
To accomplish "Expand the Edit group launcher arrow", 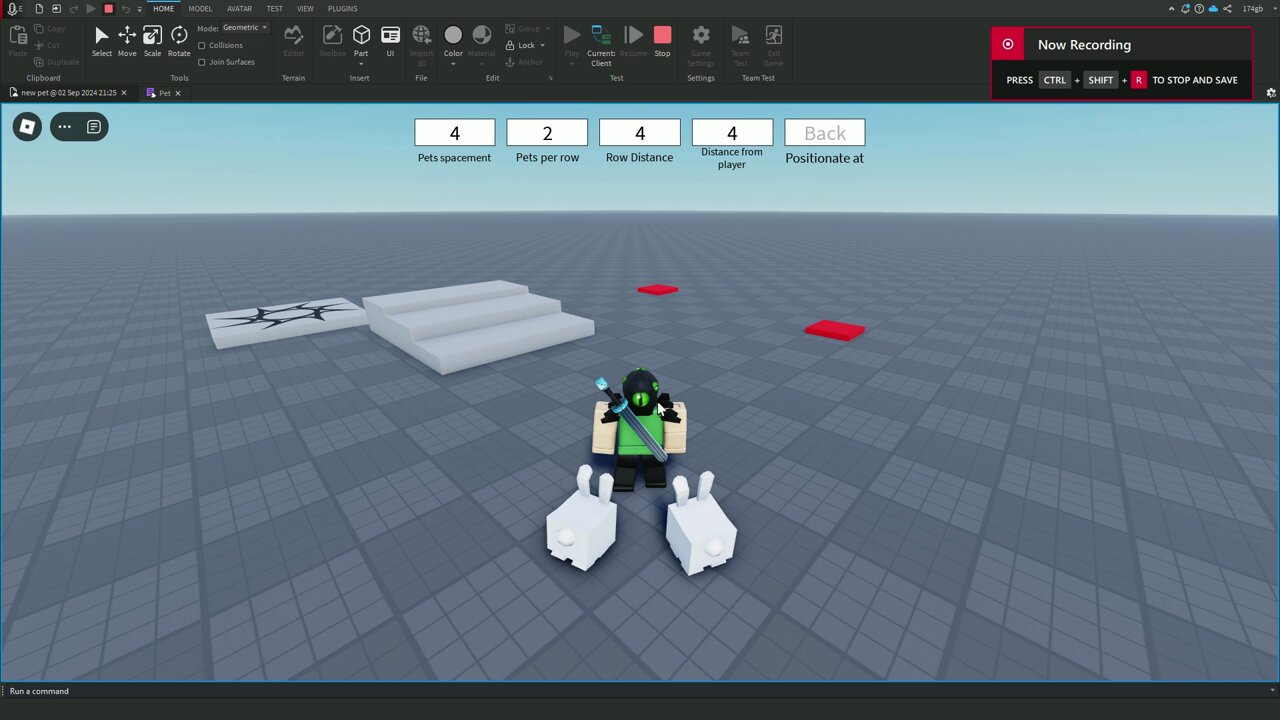I will [551, 78].
